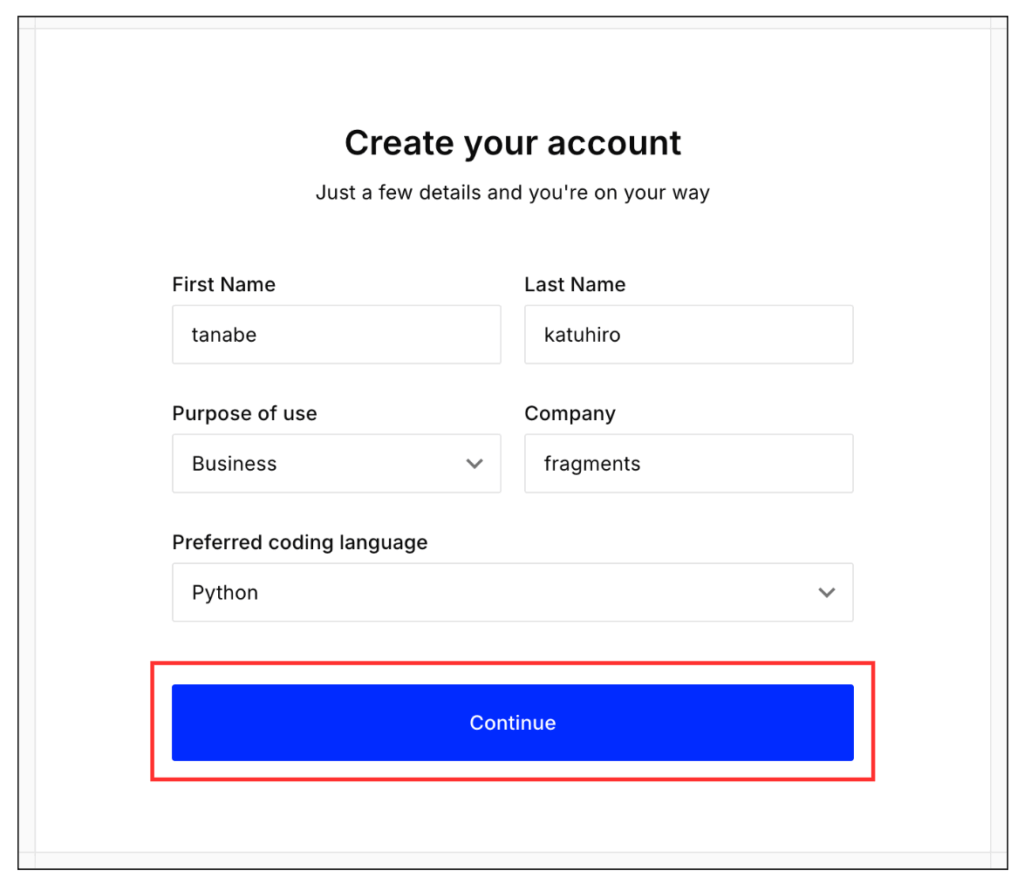Image resolution: width=1024 pixels, height=884 pixels.
Task: Click the "Last Name" field label
Action: tap(575, 285)
